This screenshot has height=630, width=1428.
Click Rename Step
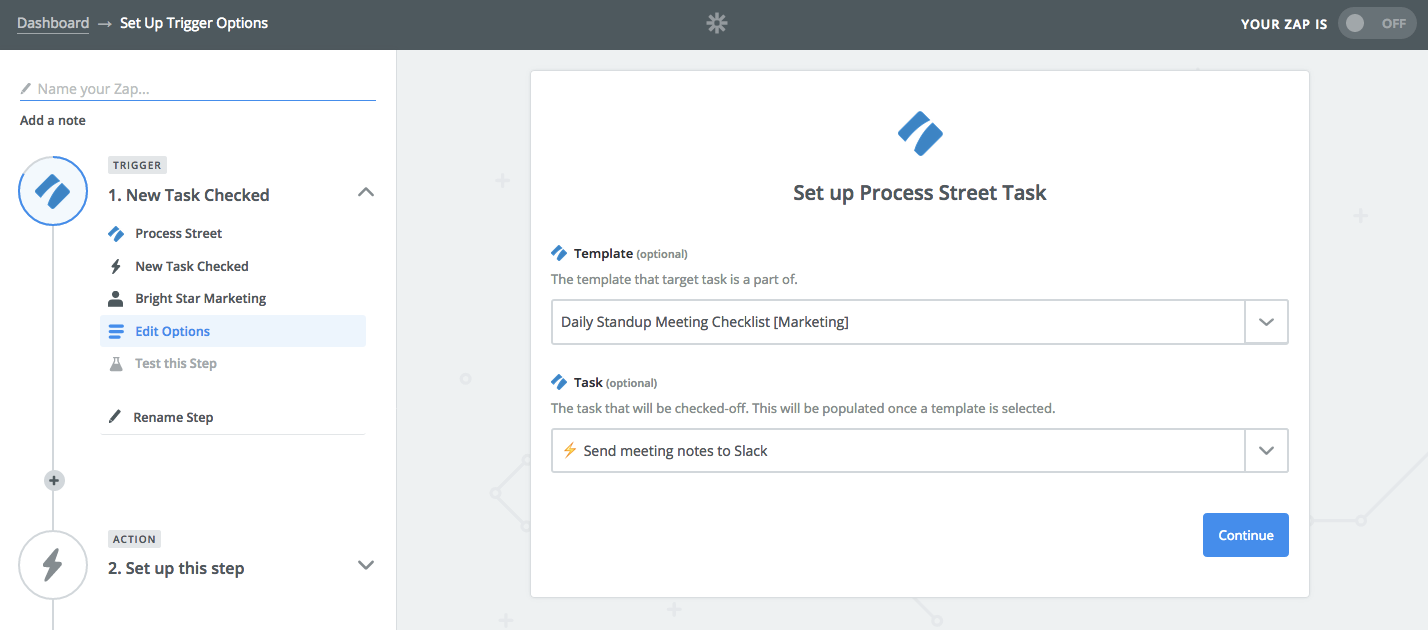pyautogui.click(x=173, y=417)
